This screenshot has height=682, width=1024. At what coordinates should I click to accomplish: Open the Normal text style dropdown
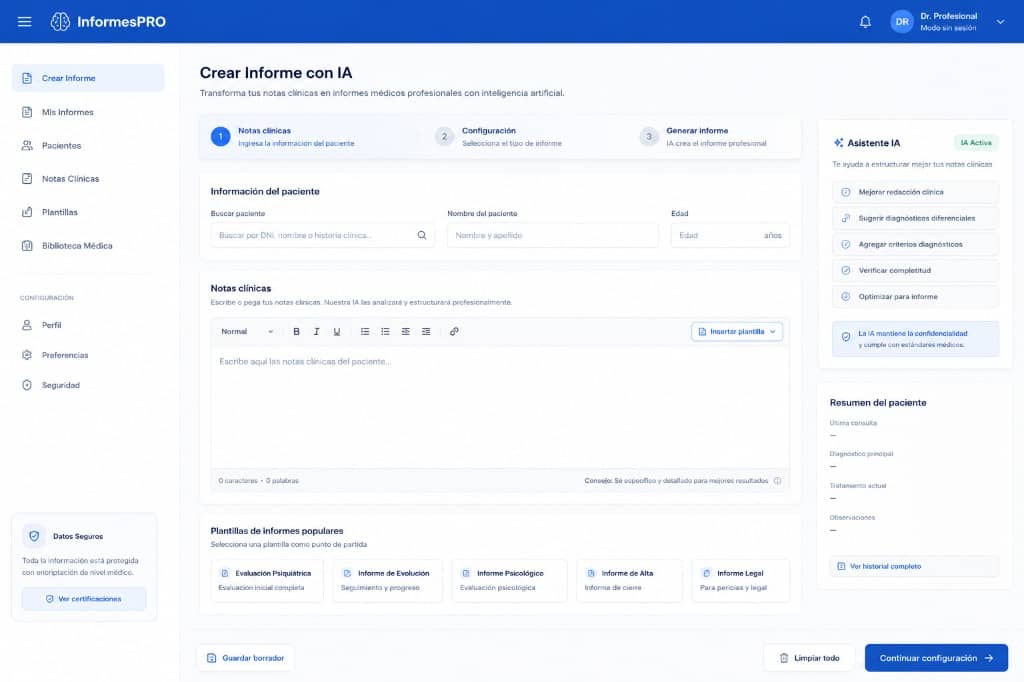247,331
